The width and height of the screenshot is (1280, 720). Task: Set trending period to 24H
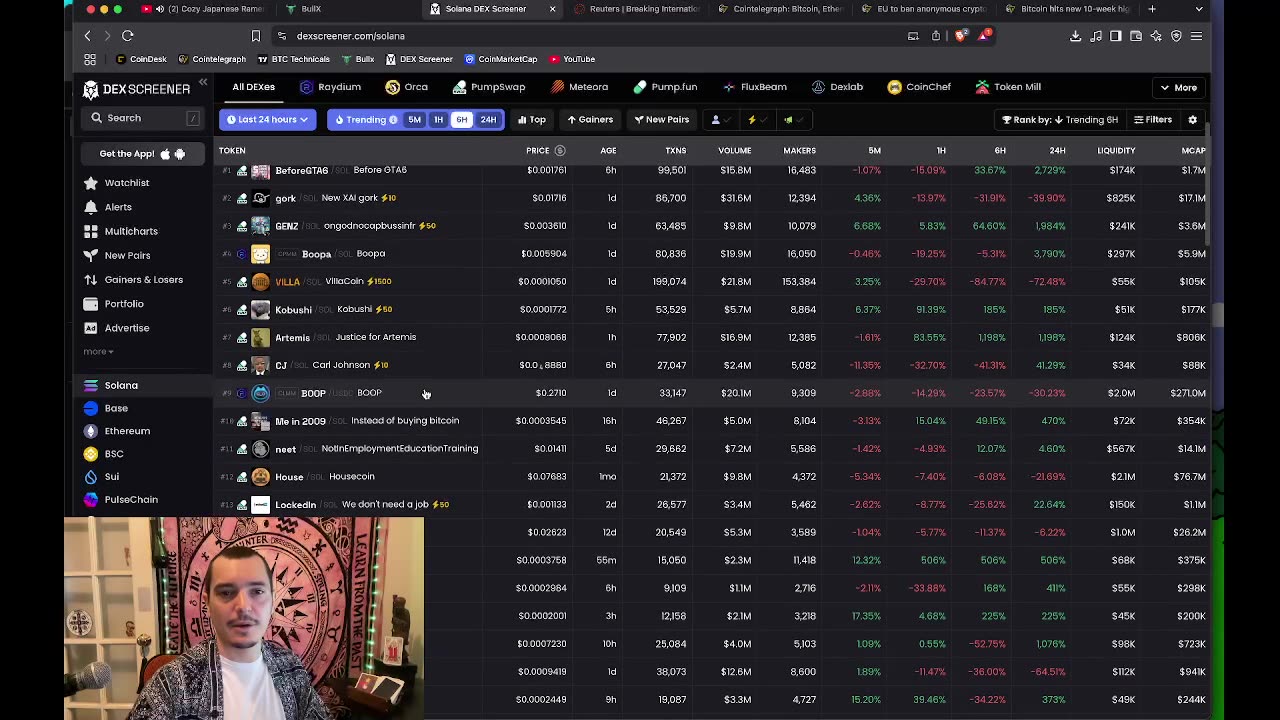[x=488, y=120]
